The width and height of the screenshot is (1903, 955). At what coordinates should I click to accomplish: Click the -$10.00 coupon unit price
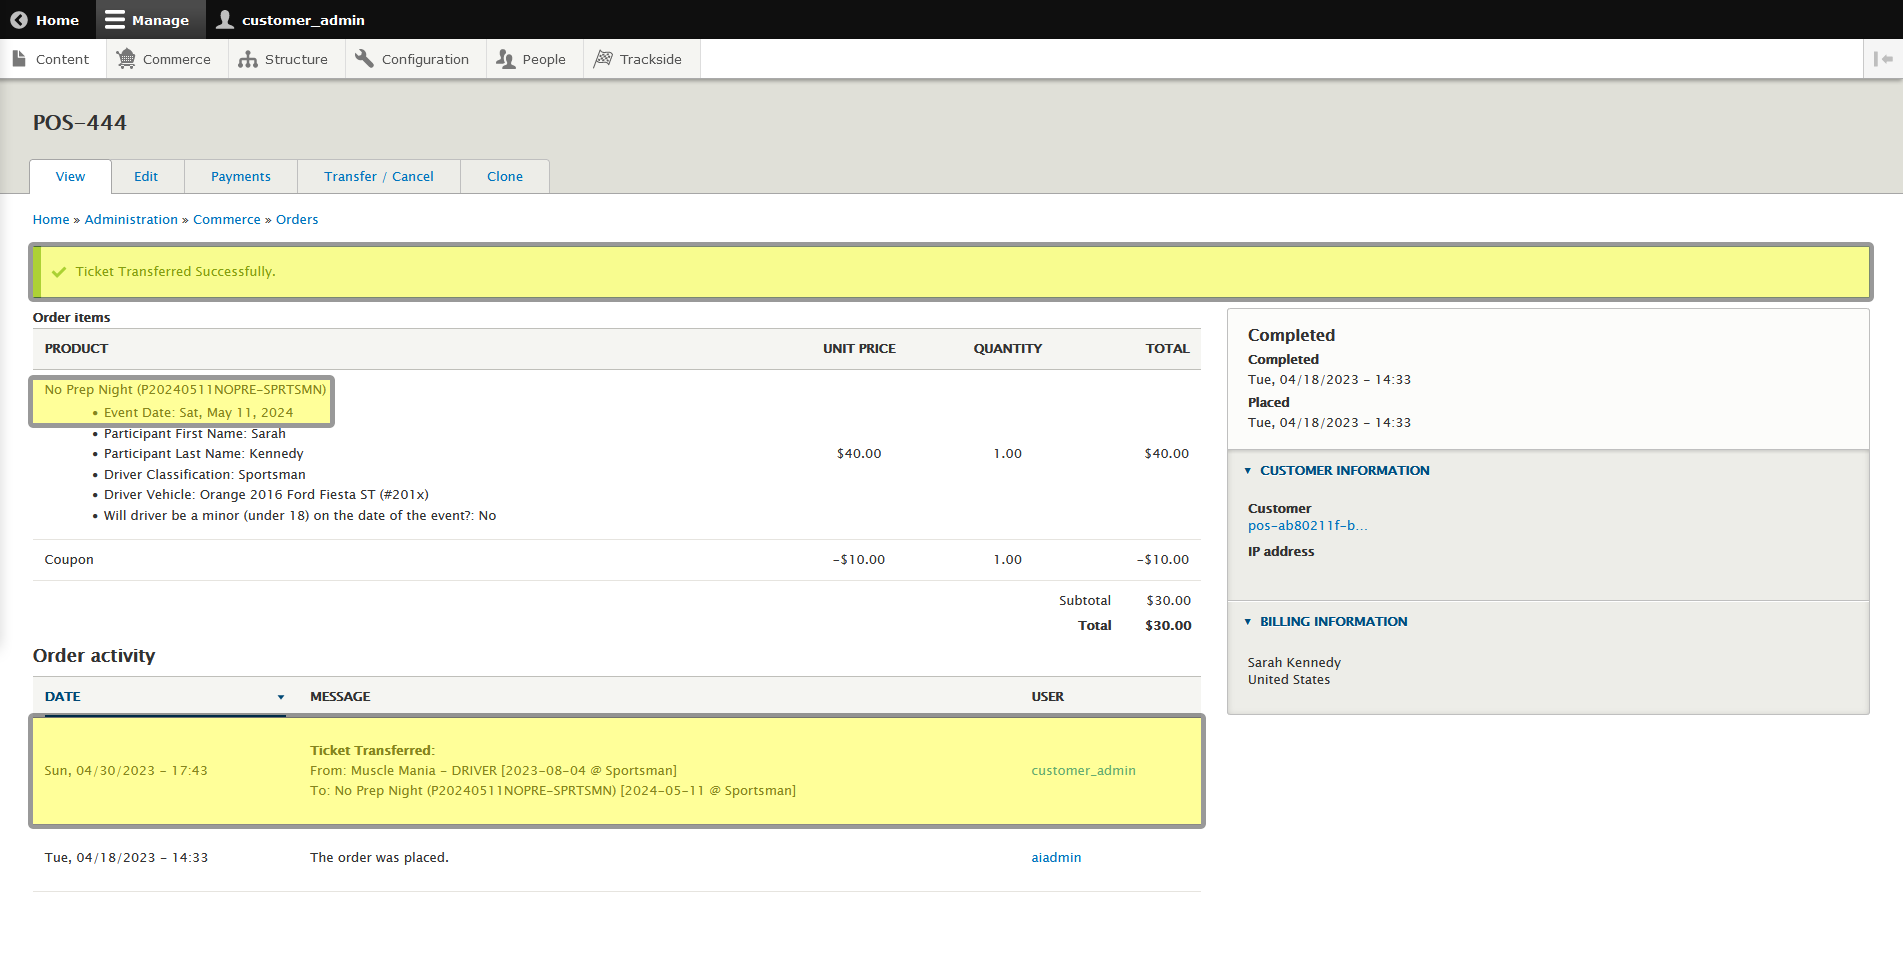click(859, 559)
